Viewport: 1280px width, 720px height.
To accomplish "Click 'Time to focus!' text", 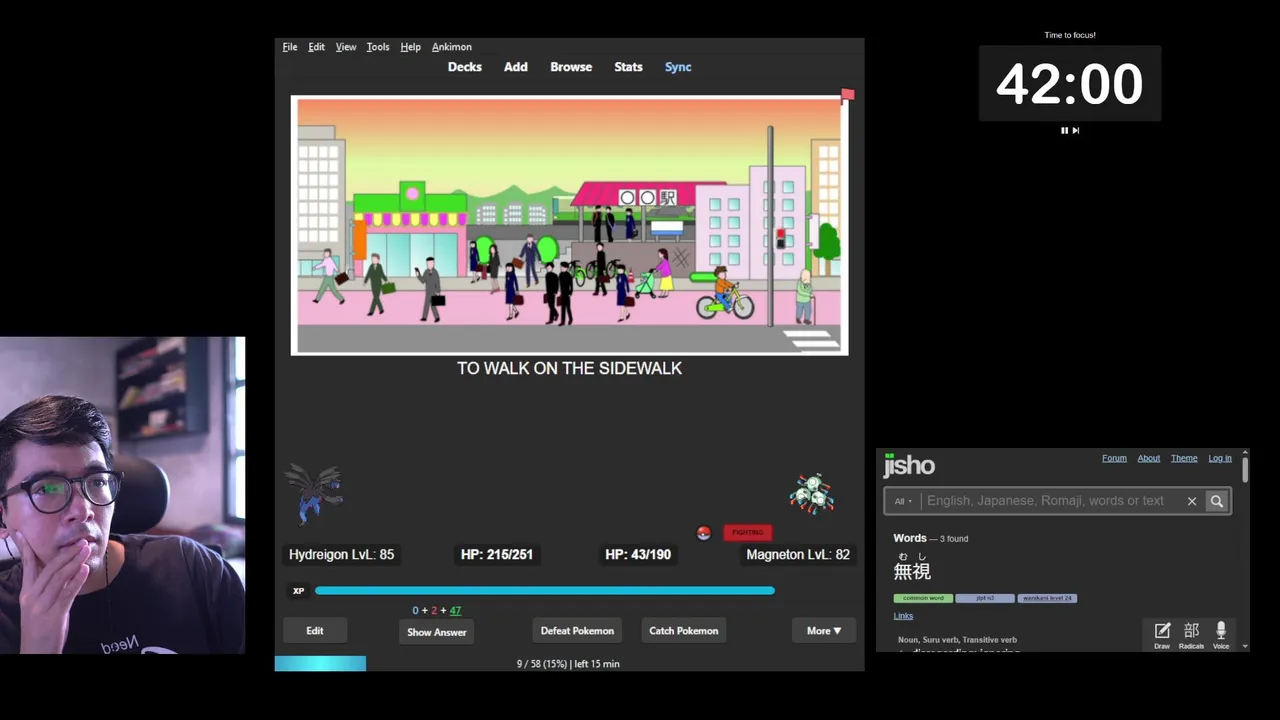I will coord(1070,35).
